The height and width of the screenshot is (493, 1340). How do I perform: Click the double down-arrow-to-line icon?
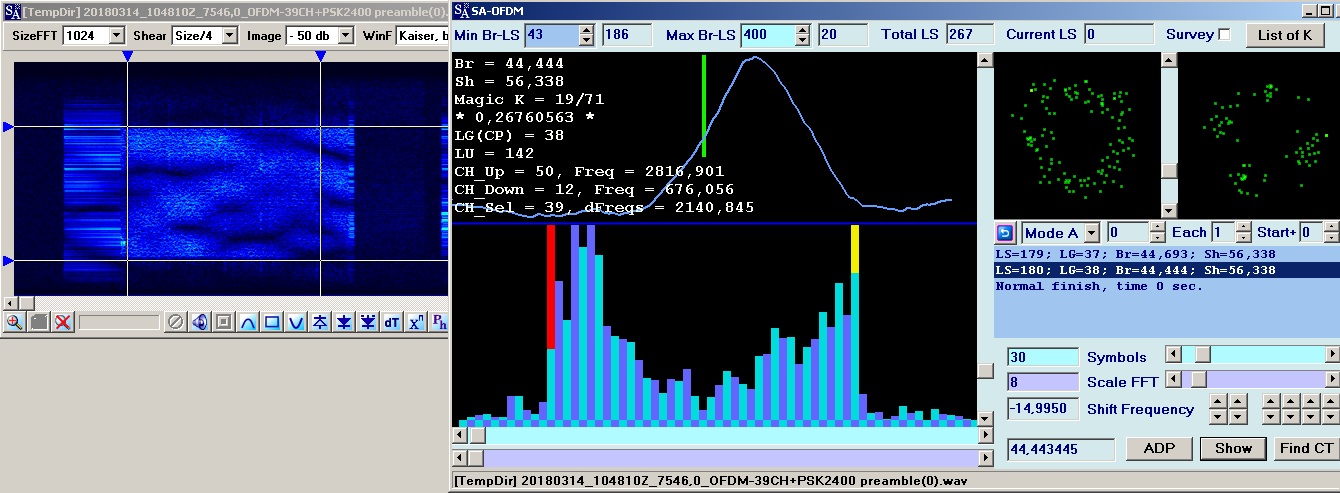(x=368, y=322)
